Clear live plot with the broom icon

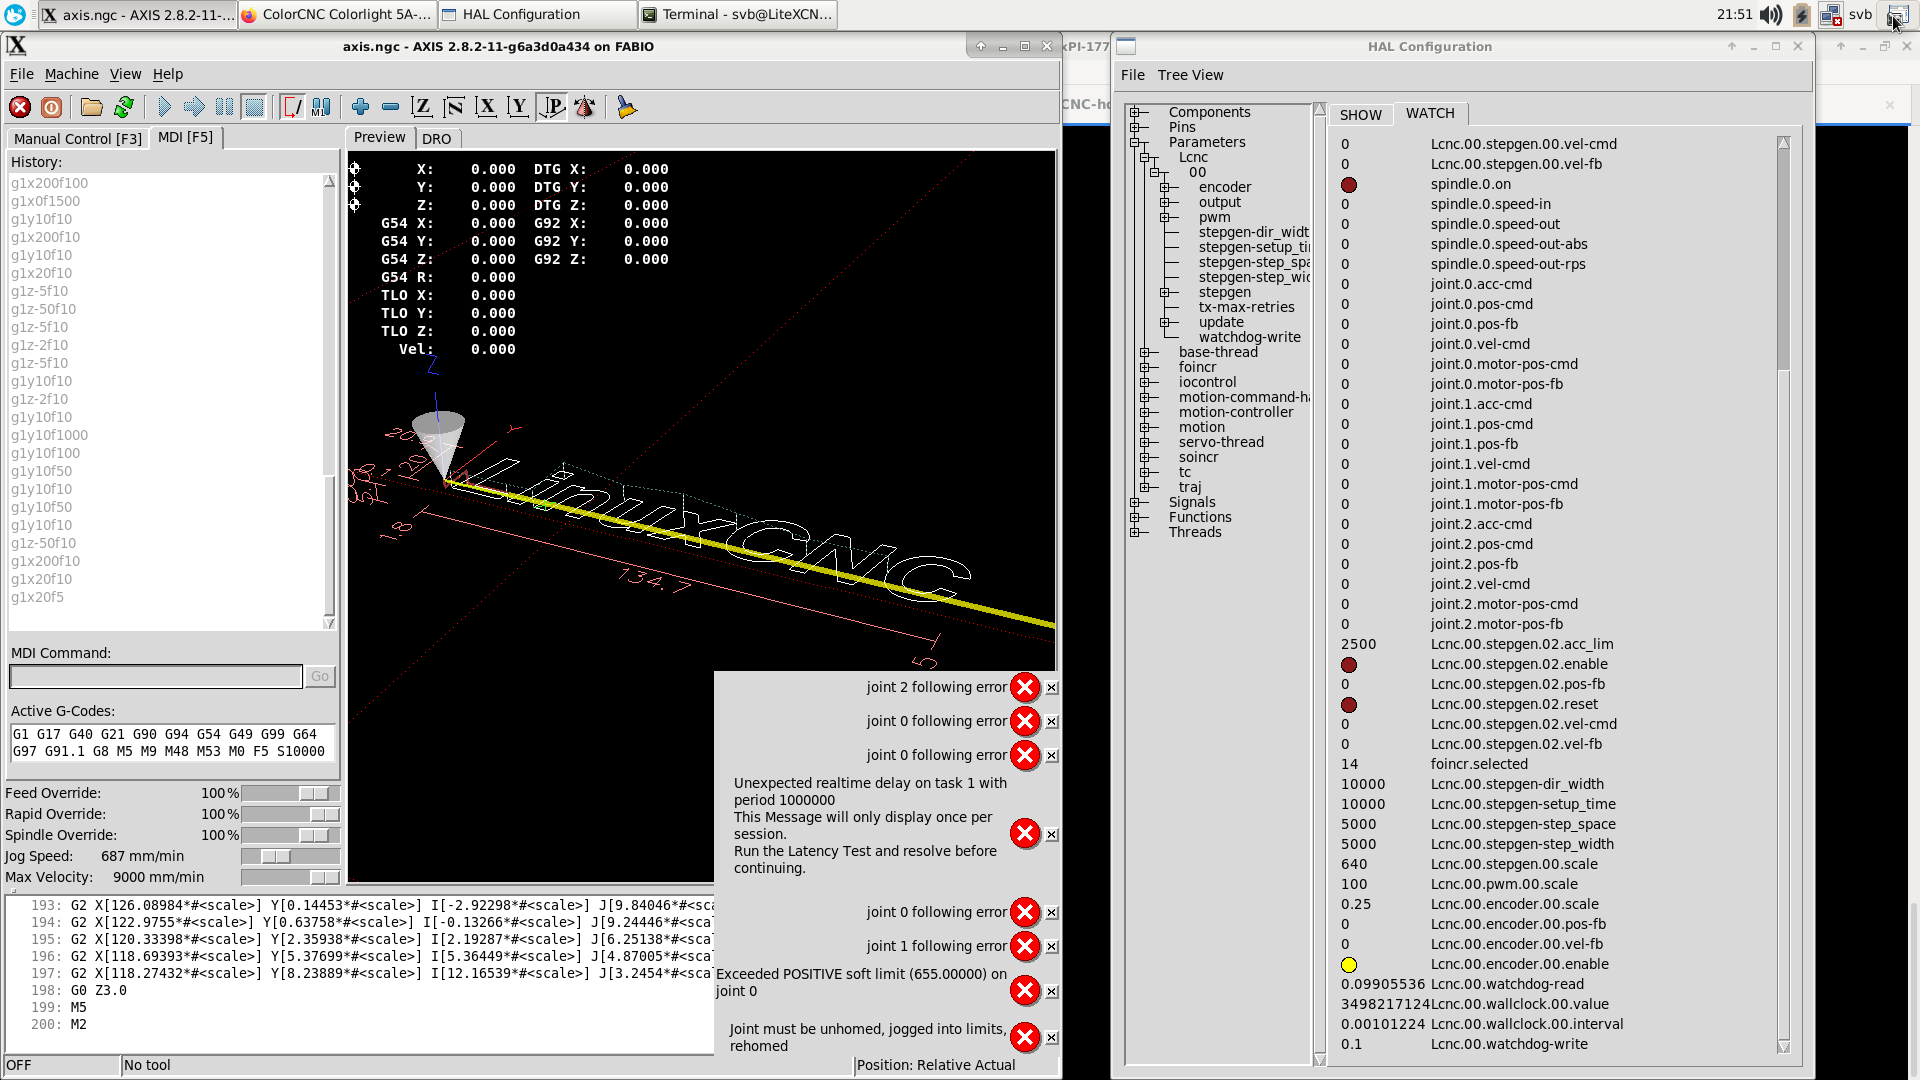[627, 107]
